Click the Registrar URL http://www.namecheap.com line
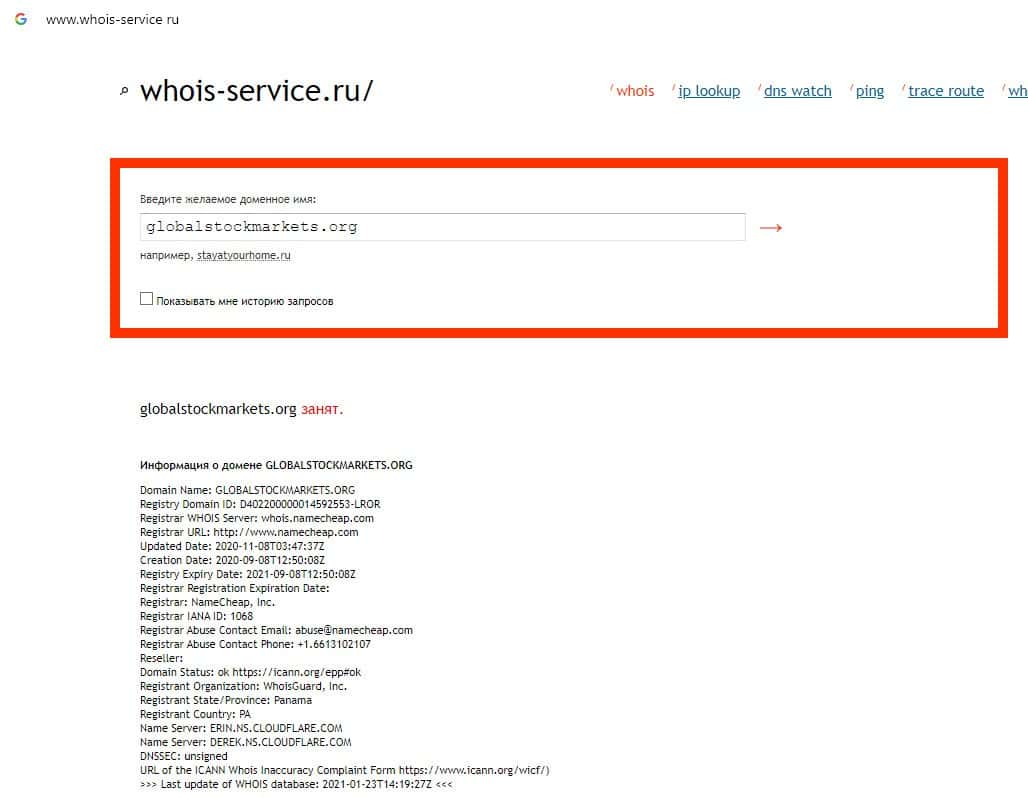 [x=249, y=532]
